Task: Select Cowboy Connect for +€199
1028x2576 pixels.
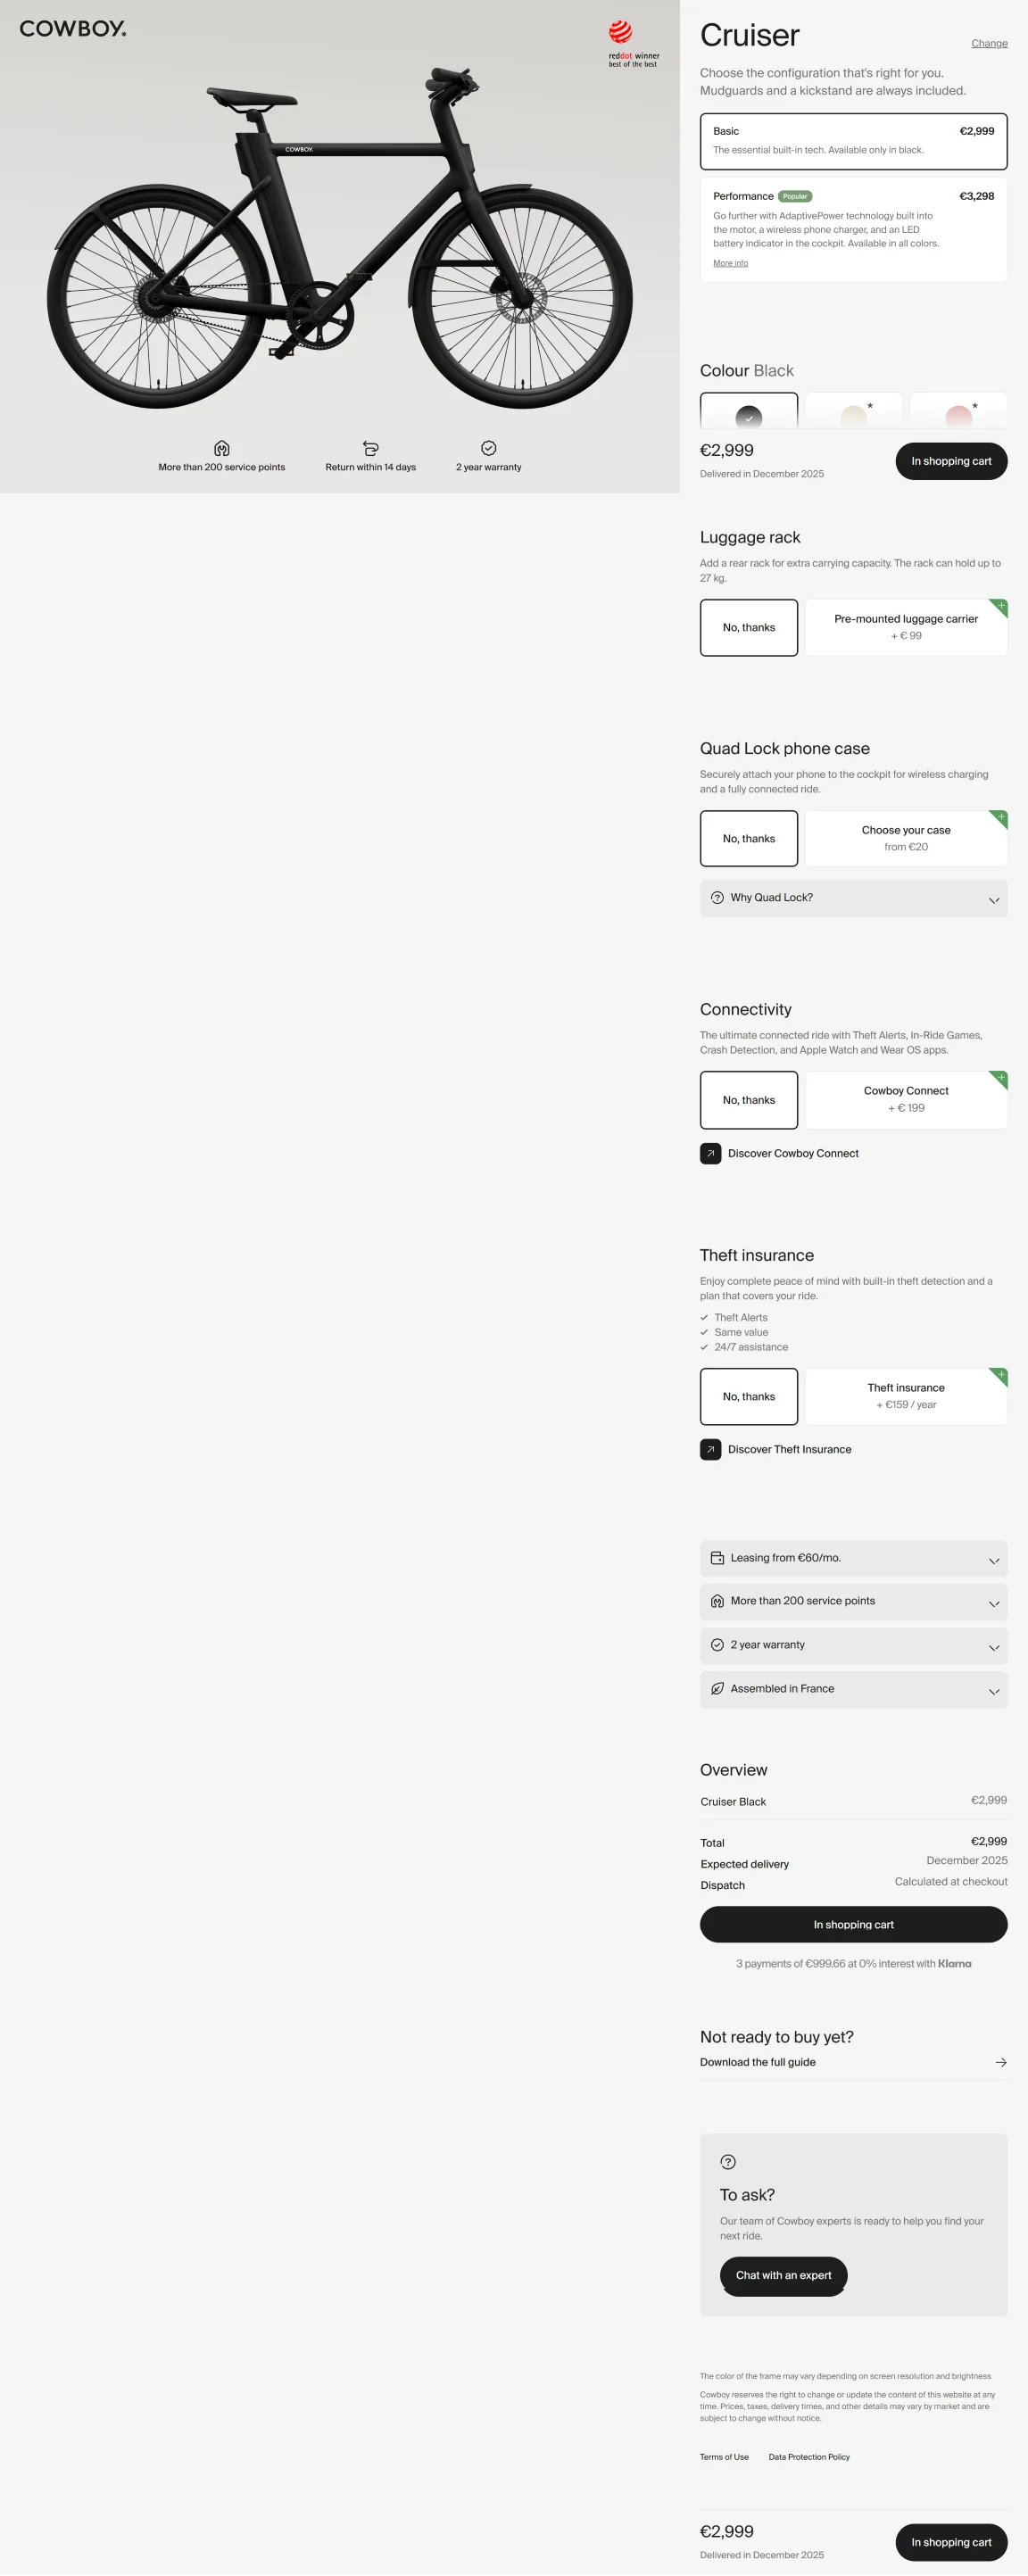Action: (x=905, y=1099)
